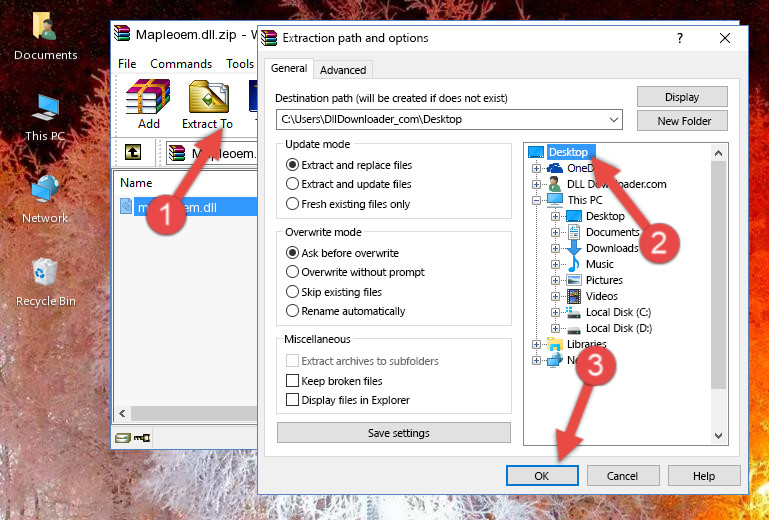Click the This PC computer icon in tree

coord(555,200)
